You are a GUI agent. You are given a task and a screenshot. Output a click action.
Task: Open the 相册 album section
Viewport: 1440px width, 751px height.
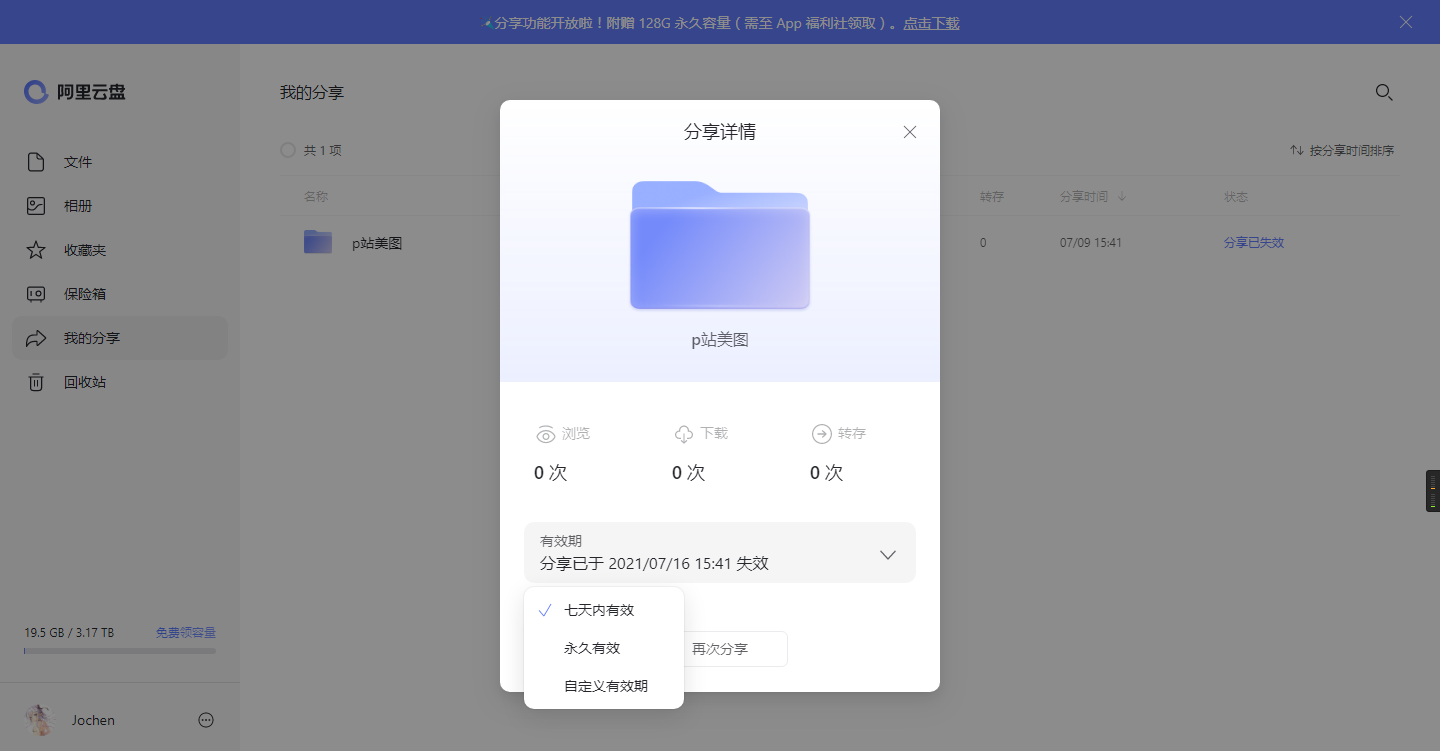[x=78, y=206]
